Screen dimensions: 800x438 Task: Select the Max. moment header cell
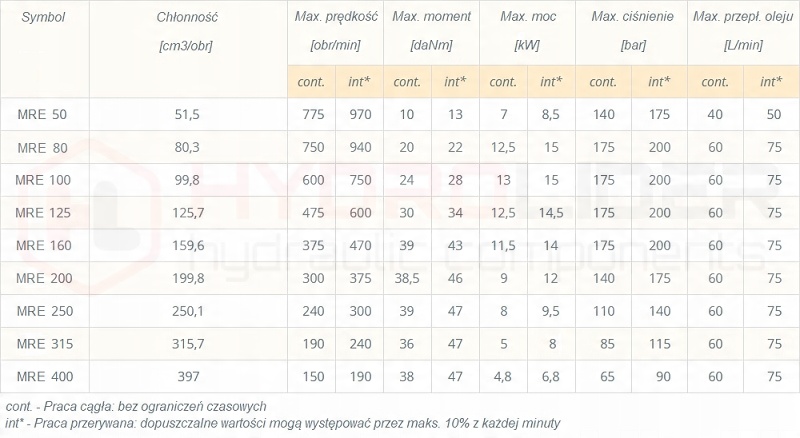431,18
